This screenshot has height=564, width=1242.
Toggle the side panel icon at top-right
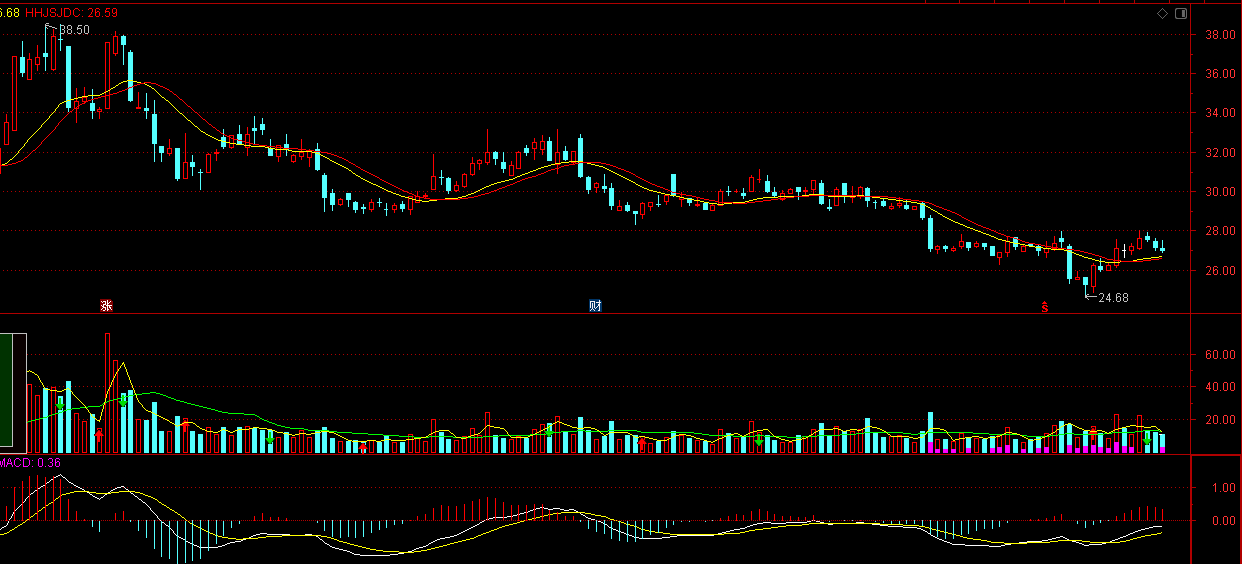pos(1181,13)
